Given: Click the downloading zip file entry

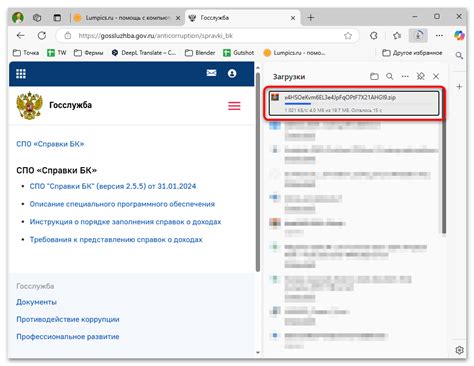Looking at the screenshot, I should (354, 103).
